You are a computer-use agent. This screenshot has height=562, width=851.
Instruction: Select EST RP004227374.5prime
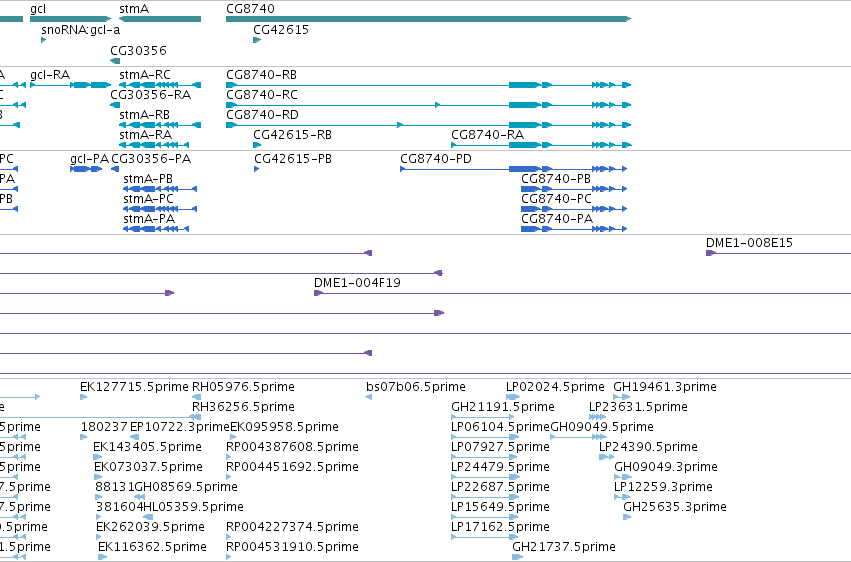click(x=293, y=527)
